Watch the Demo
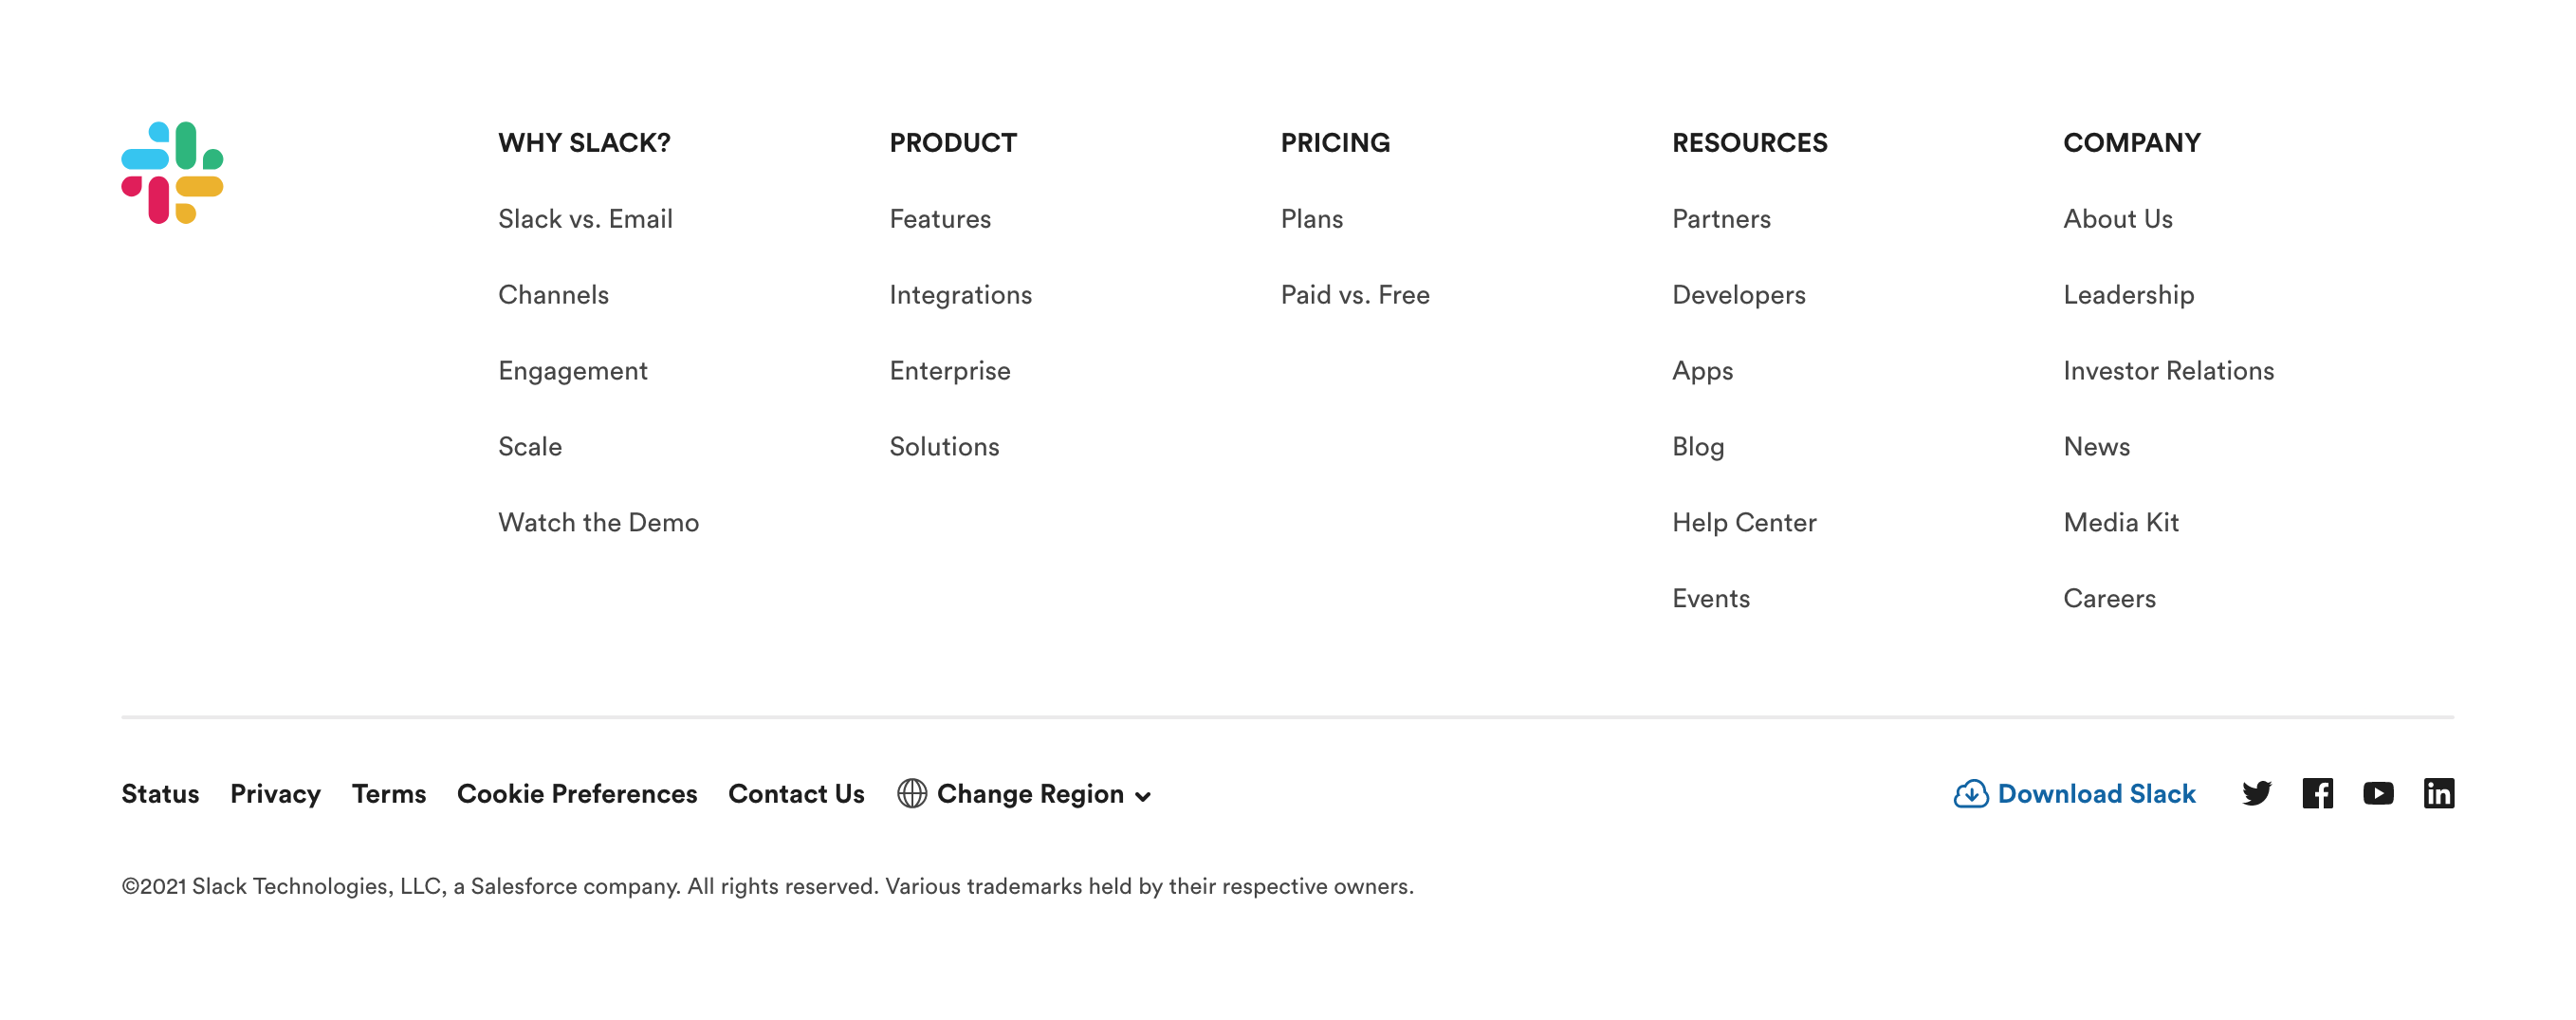The height and width of the screenshot is (1020, 2576). tap(598, 522)
